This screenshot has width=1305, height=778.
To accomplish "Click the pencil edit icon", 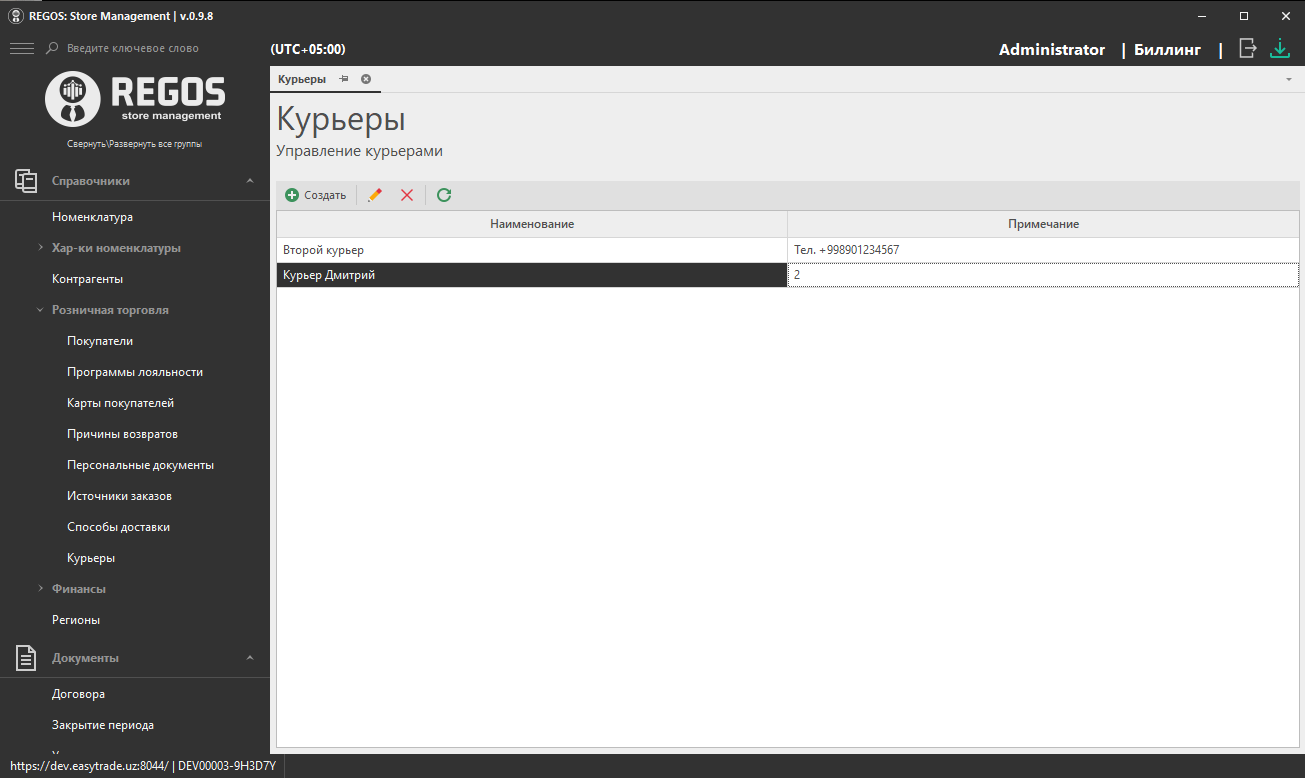I will pyautogui.click(x=375, y=195).
